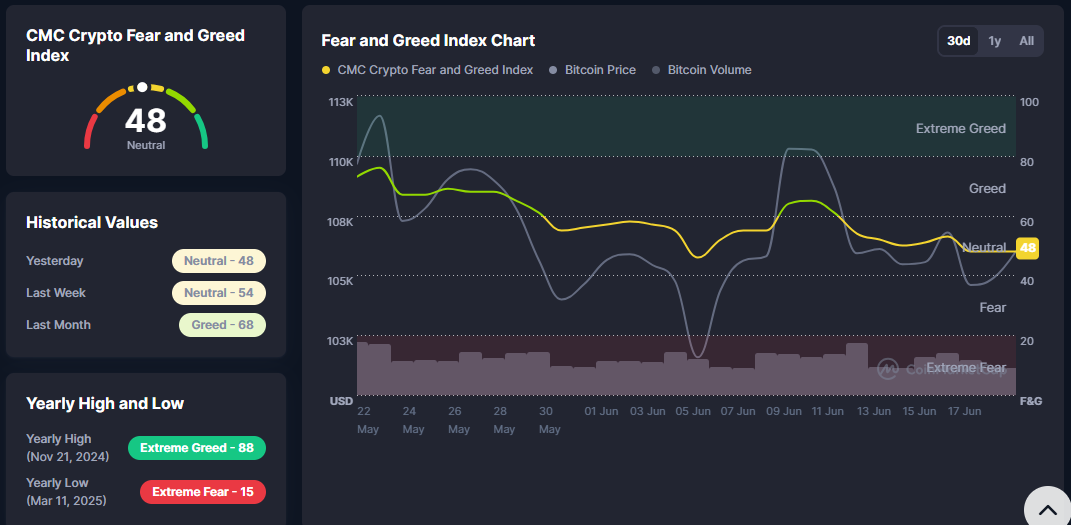This screenshot has height=525, width=1071.
Task: Click the scroll-to-top chevron button
Action: coord(1047,510)
